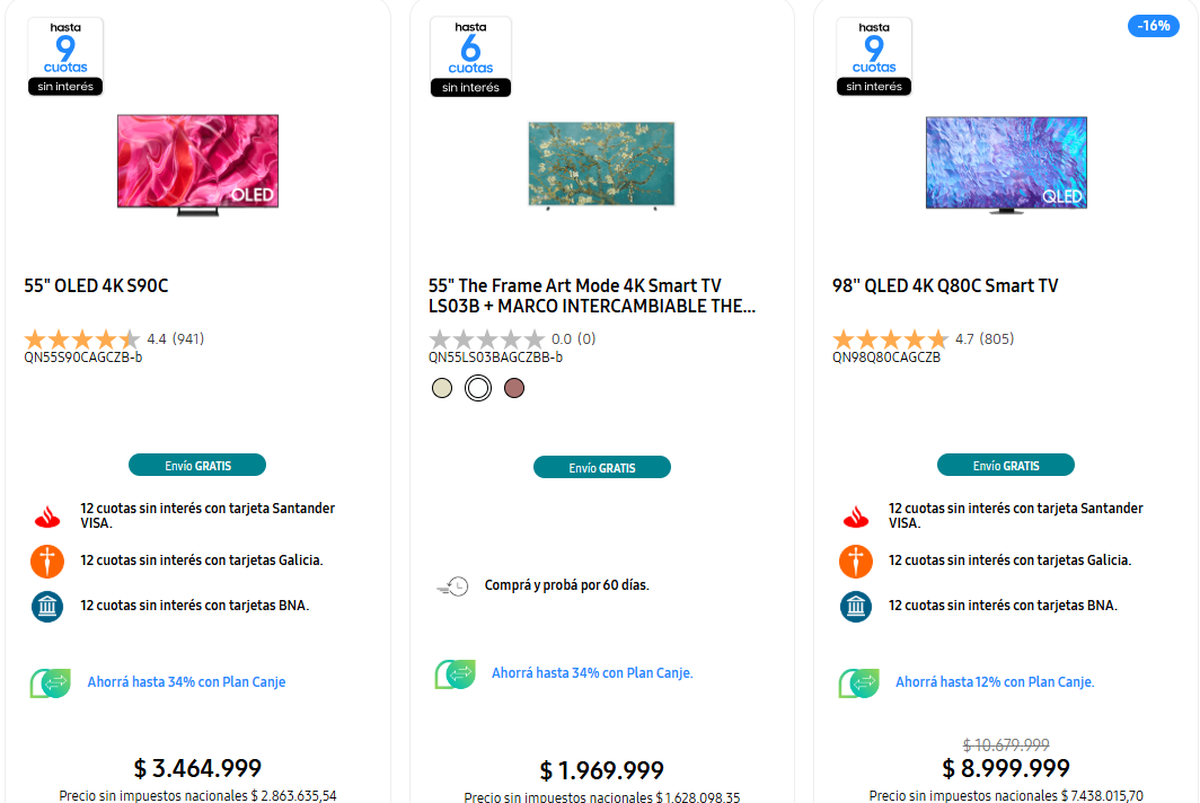Select the white frame color swatch
Viewport: 1200px width, 803px height.
[478, 388]
